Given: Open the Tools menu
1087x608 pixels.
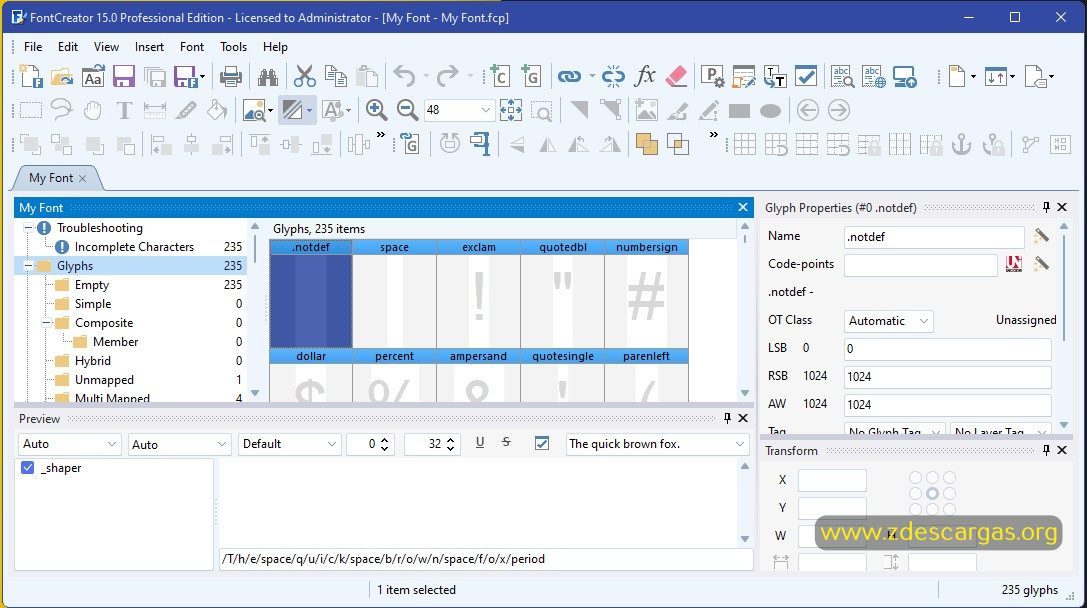Looking at the screenshot, I should point(233,46).
